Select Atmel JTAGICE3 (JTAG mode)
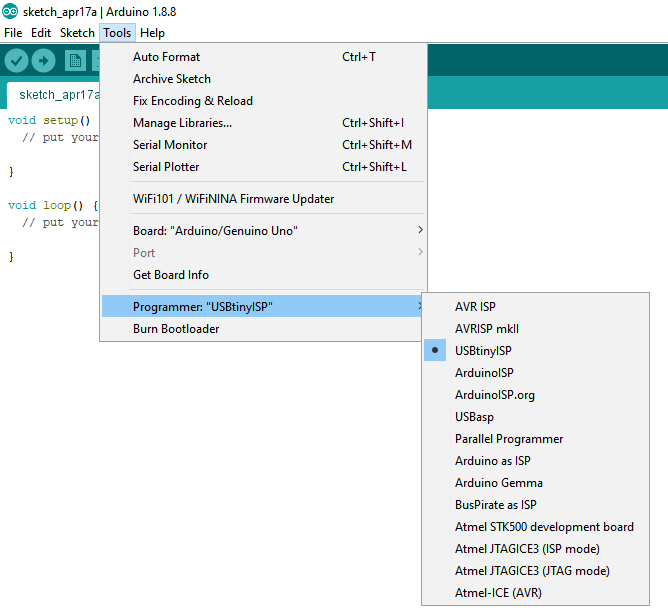The image size is (668, 612). [536, 571]
